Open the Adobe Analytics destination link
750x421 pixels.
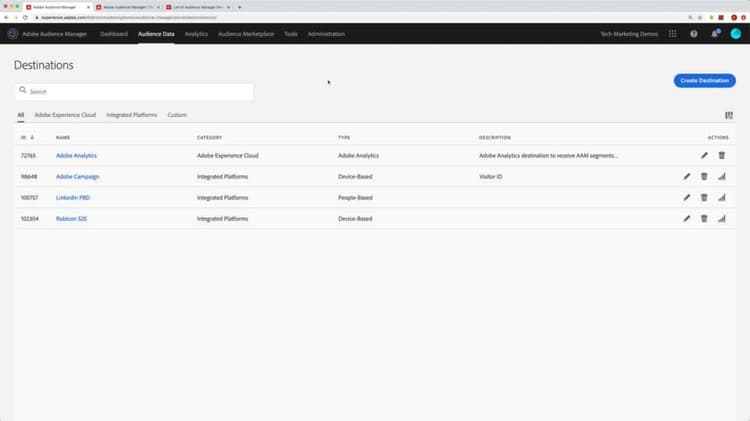pyautogui.click(x=76, y=155)
